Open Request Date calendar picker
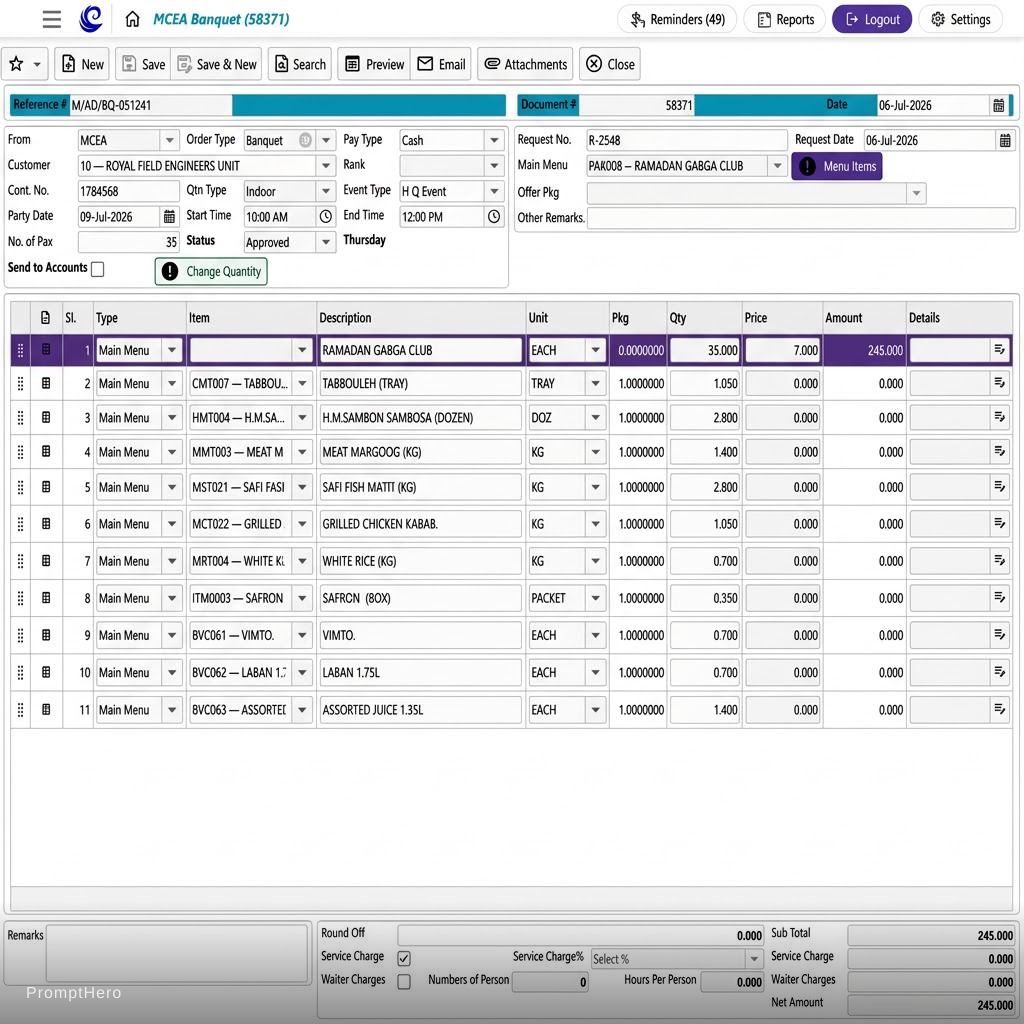This screenshot has width=1024, height=1024. click(x=1005, y=140)
